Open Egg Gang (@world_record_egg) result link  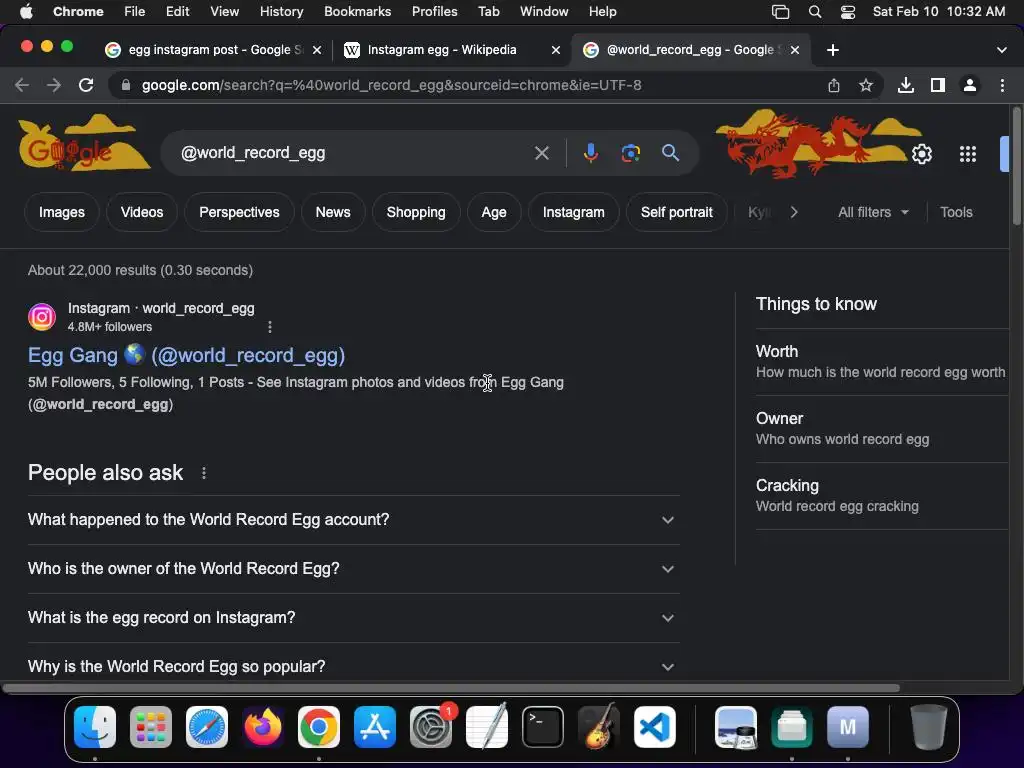coord(186,355)
